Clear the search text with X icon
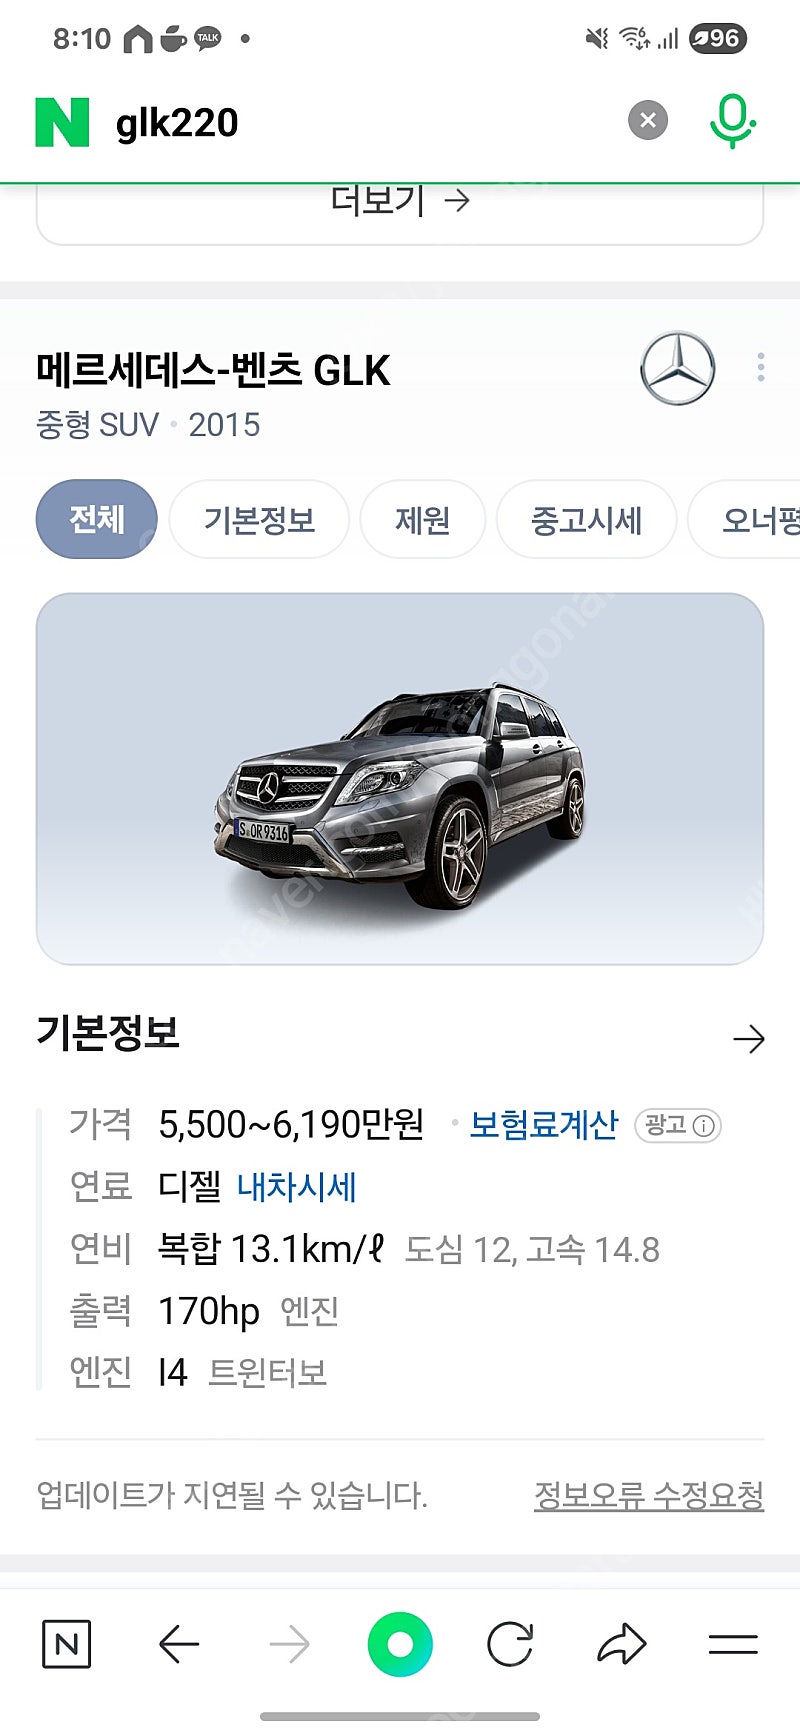The height and width of the screenshot is (1733, 800). coord(648,121)
